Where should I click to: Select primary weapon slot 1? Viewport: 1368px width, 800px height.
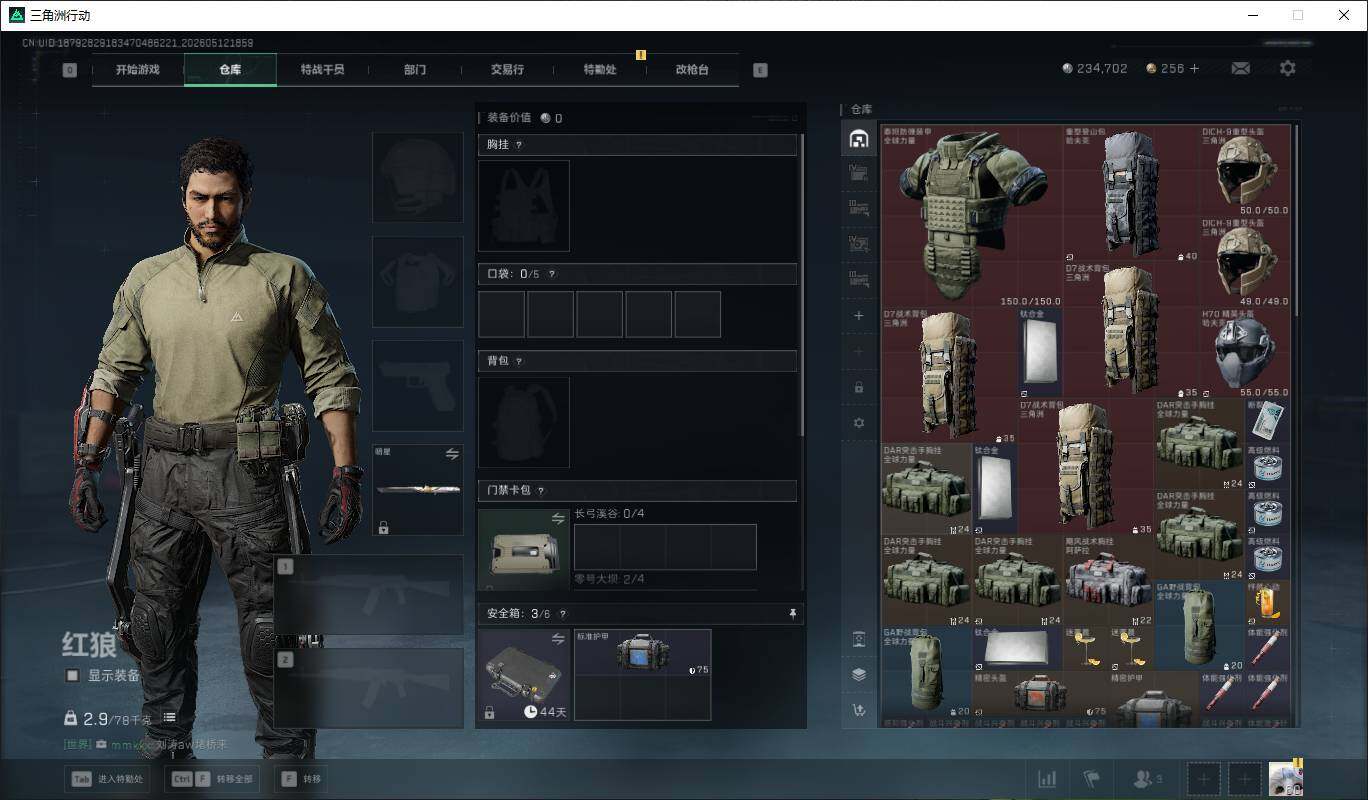pos(369,594)
